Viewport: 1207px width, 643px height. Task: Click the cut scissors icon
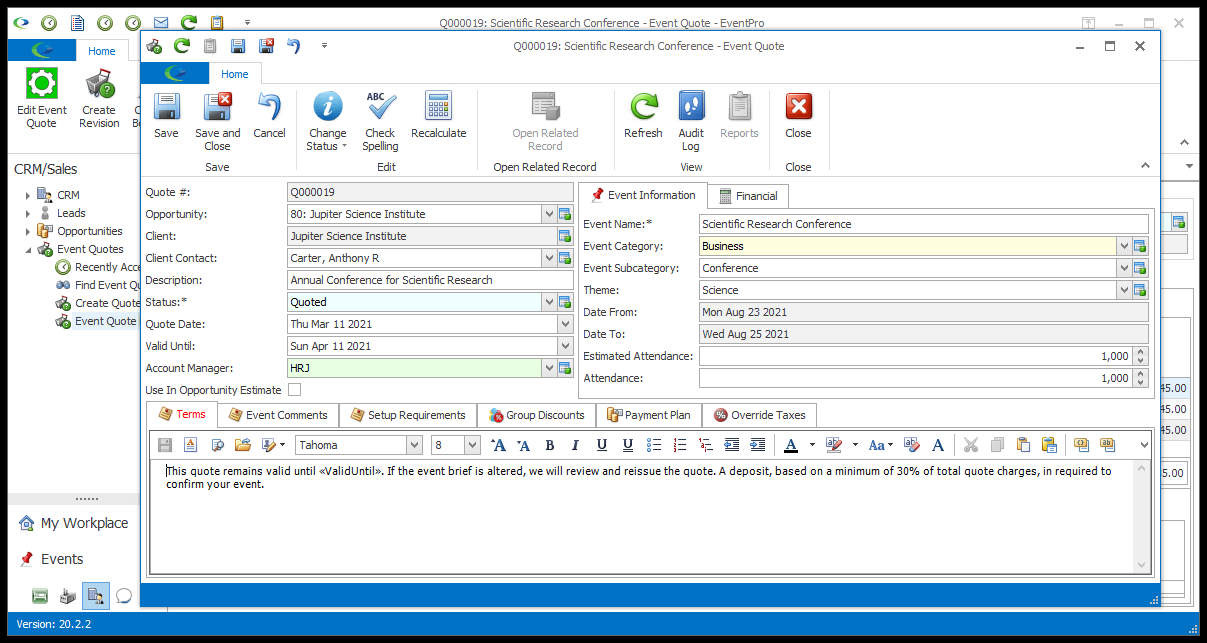(971, 445)
